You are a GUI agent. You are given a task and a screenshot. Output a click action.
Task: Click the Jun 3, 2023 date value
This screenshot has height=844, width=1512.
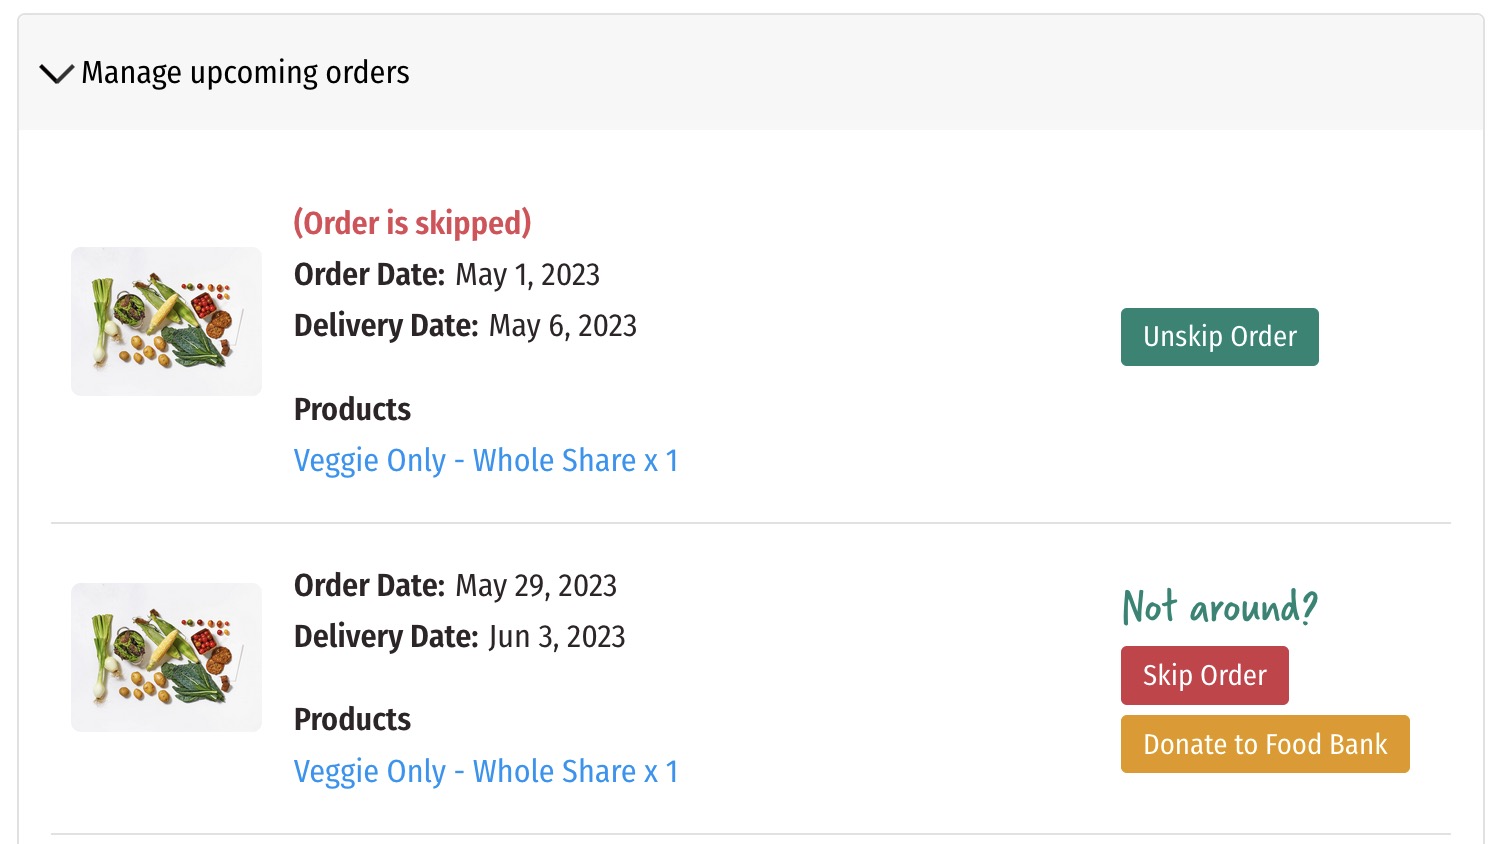click(x=557, y=637)
